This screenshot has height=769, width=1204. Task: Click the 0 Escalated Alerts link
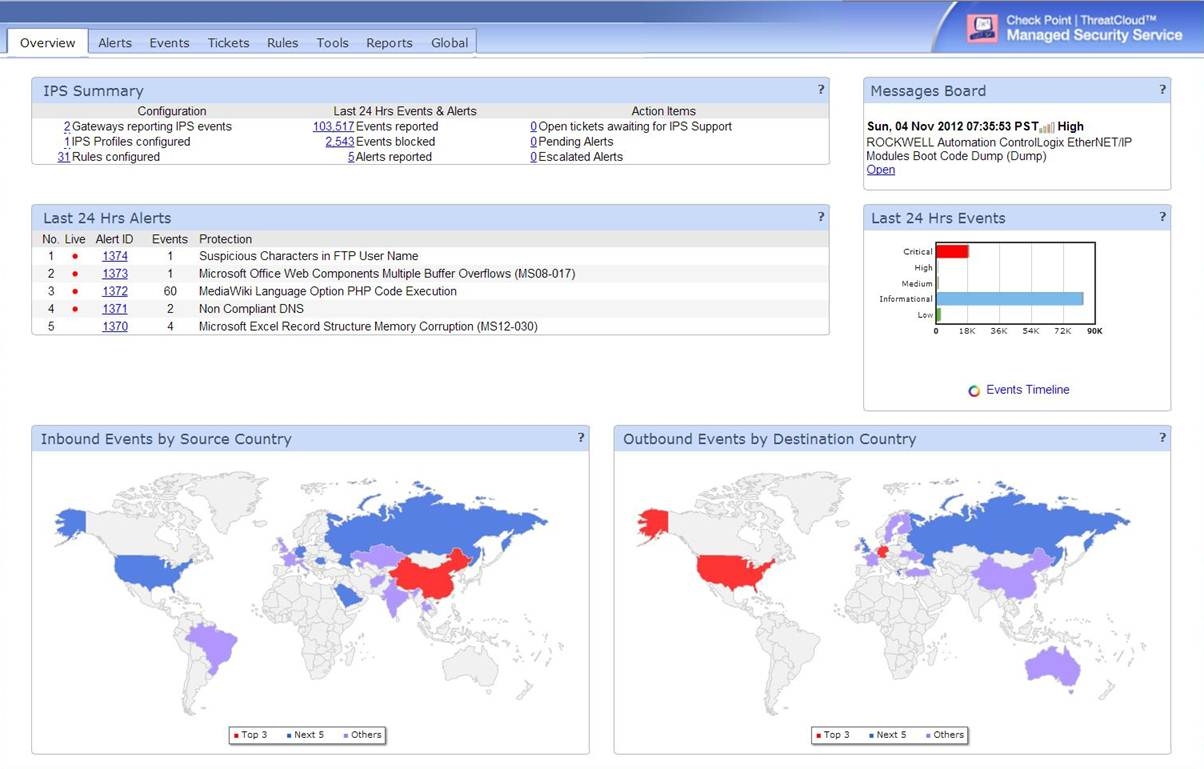(x=534, y=157)
